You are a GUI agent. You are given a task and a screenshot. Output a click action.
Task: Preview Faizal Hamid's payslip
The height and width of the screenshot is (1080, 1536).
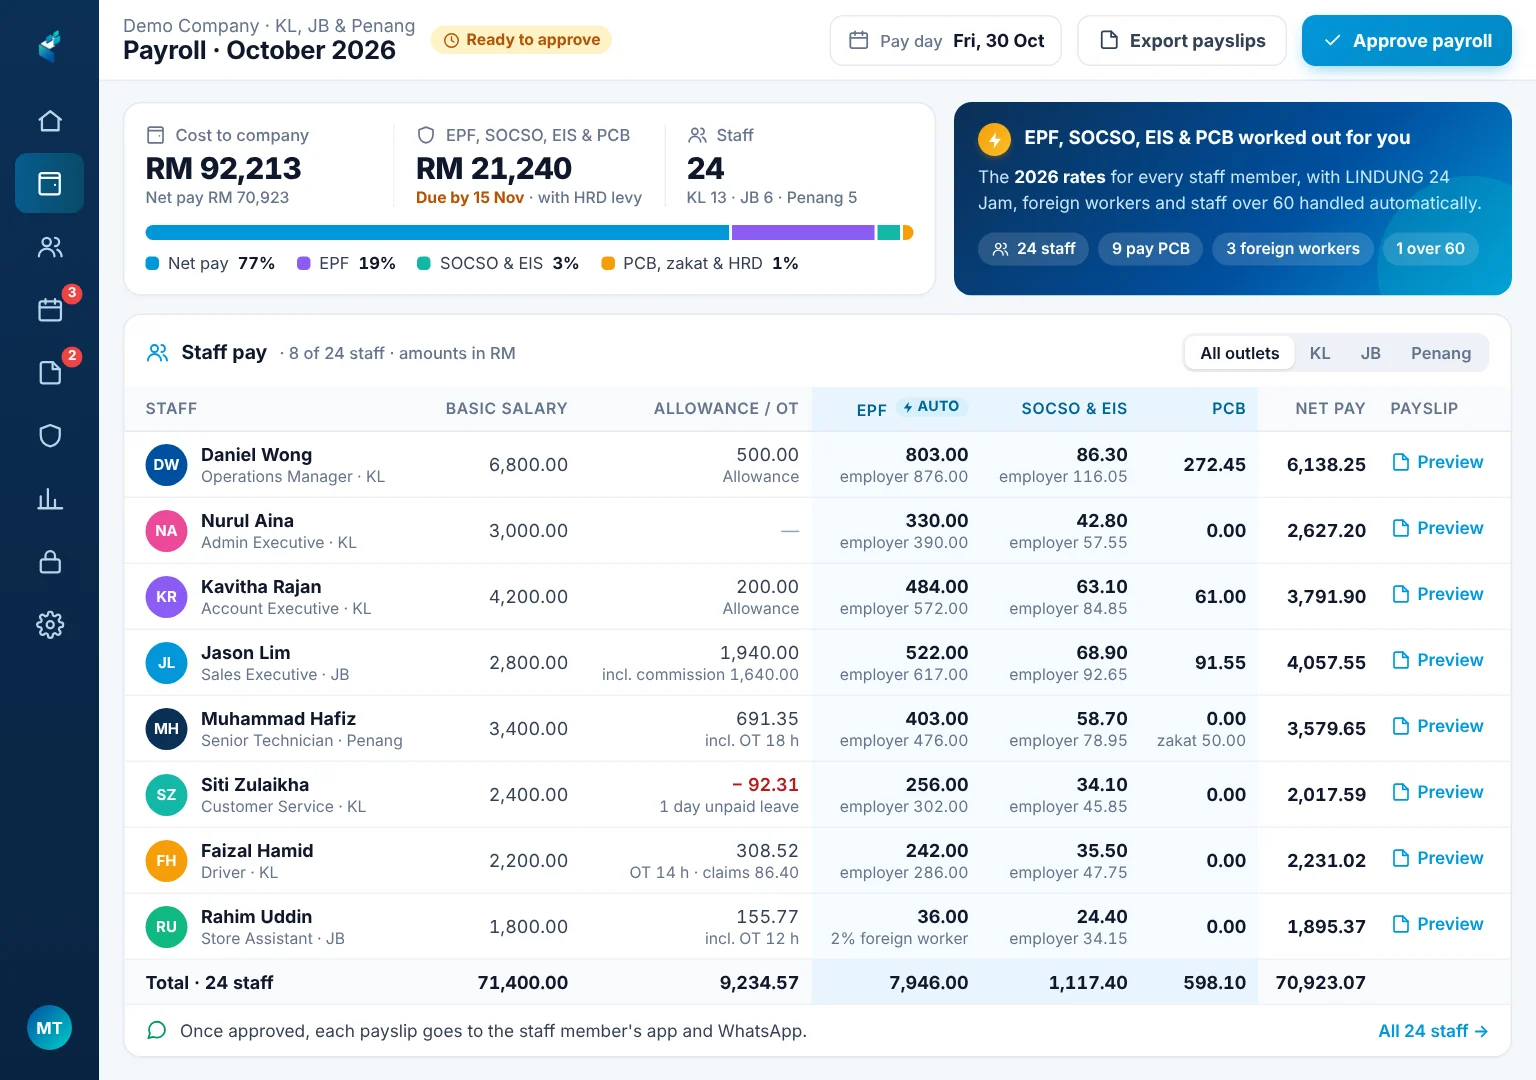pos(1438,858)
